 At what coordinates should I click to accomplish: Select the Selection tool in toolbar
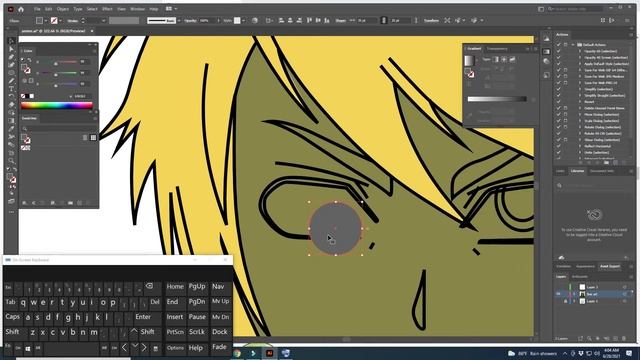click(x=11, y=41)
